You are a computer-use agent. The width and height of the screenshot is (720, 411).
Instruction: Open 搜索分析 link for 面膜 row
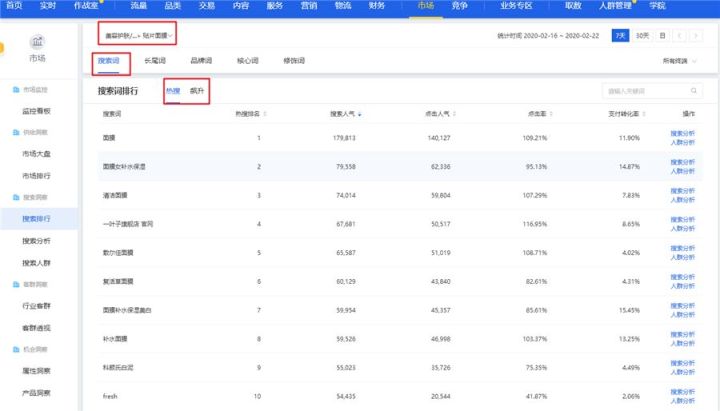pyautogui.click(x=682, y=133)
